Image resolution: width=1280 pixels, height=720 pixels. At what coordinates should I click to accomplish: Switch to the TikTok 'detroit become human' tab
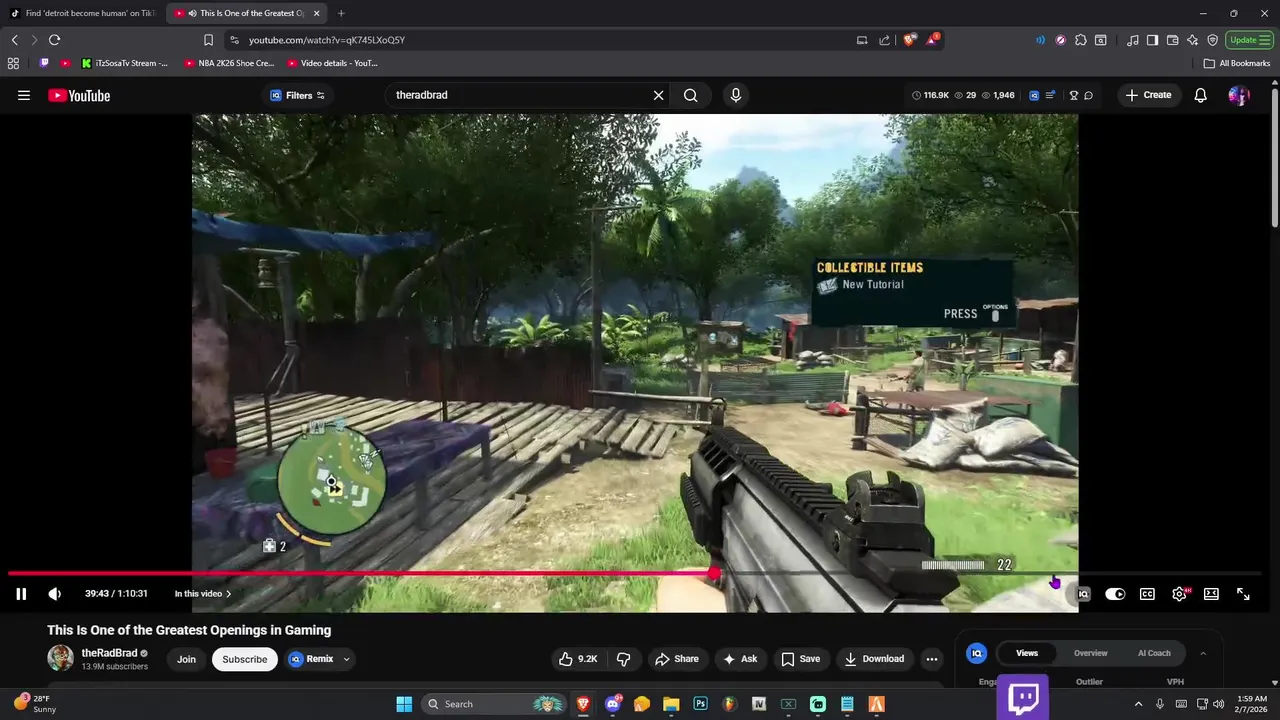83,13
